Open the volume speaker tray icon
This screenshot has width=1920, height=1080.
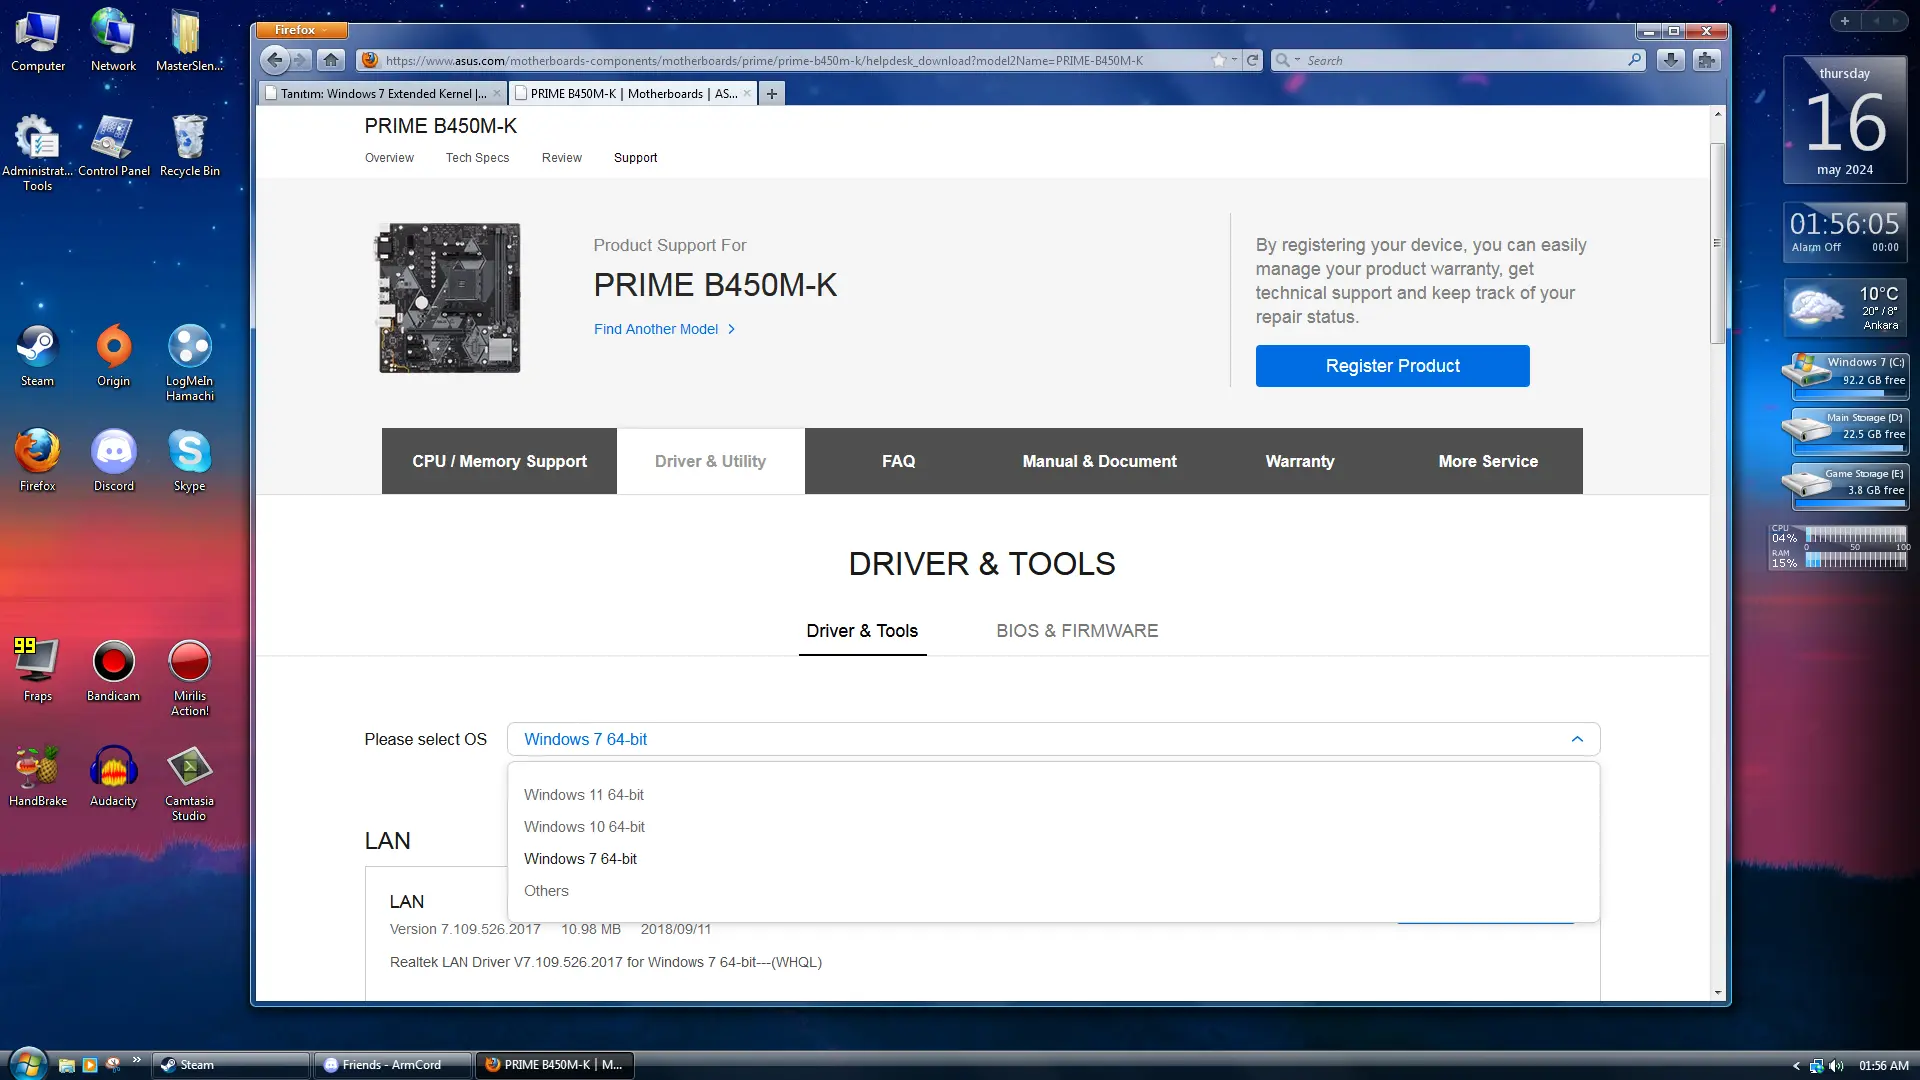(1836, 1065)
